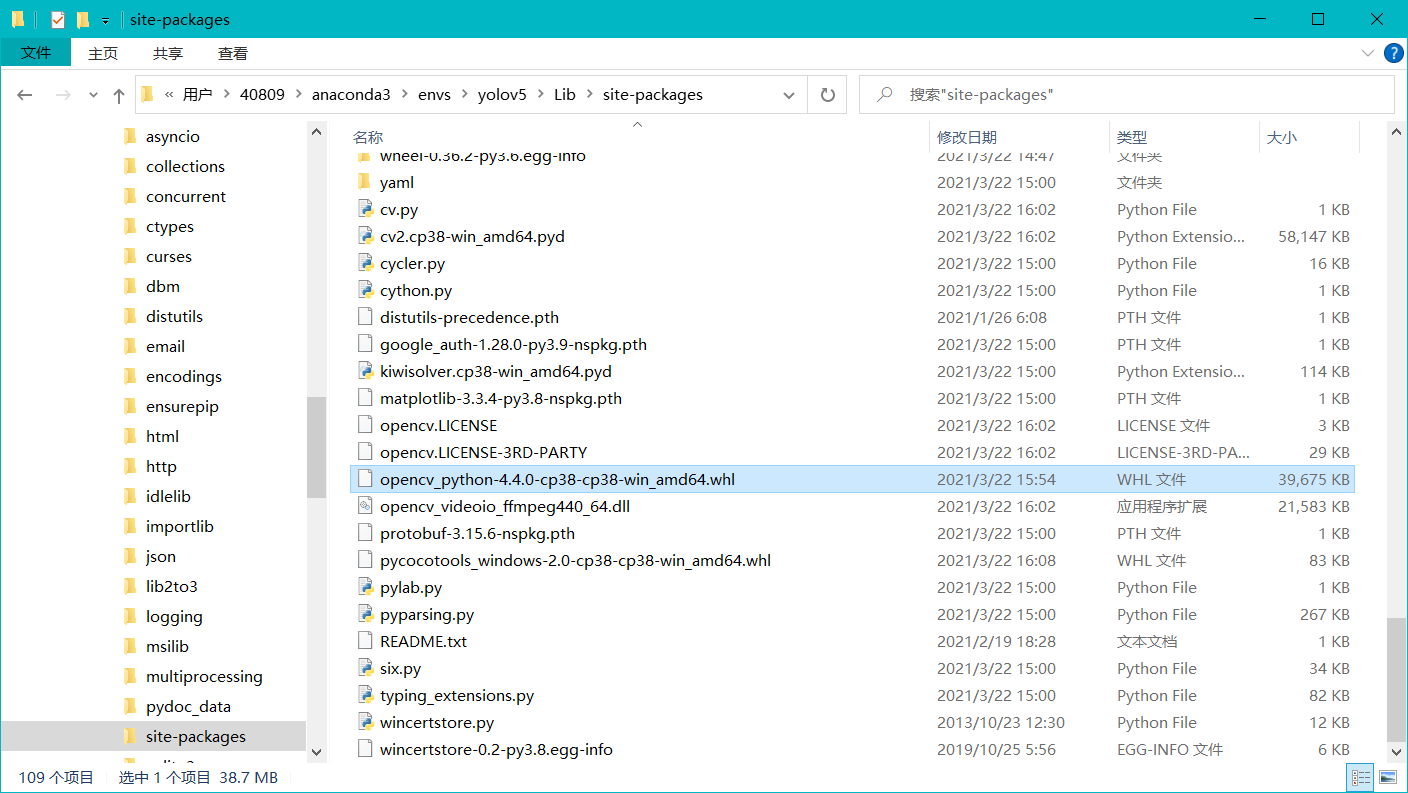
Task: Click the yolov5 breadcrumb in address bar
Action: (502, 94)
